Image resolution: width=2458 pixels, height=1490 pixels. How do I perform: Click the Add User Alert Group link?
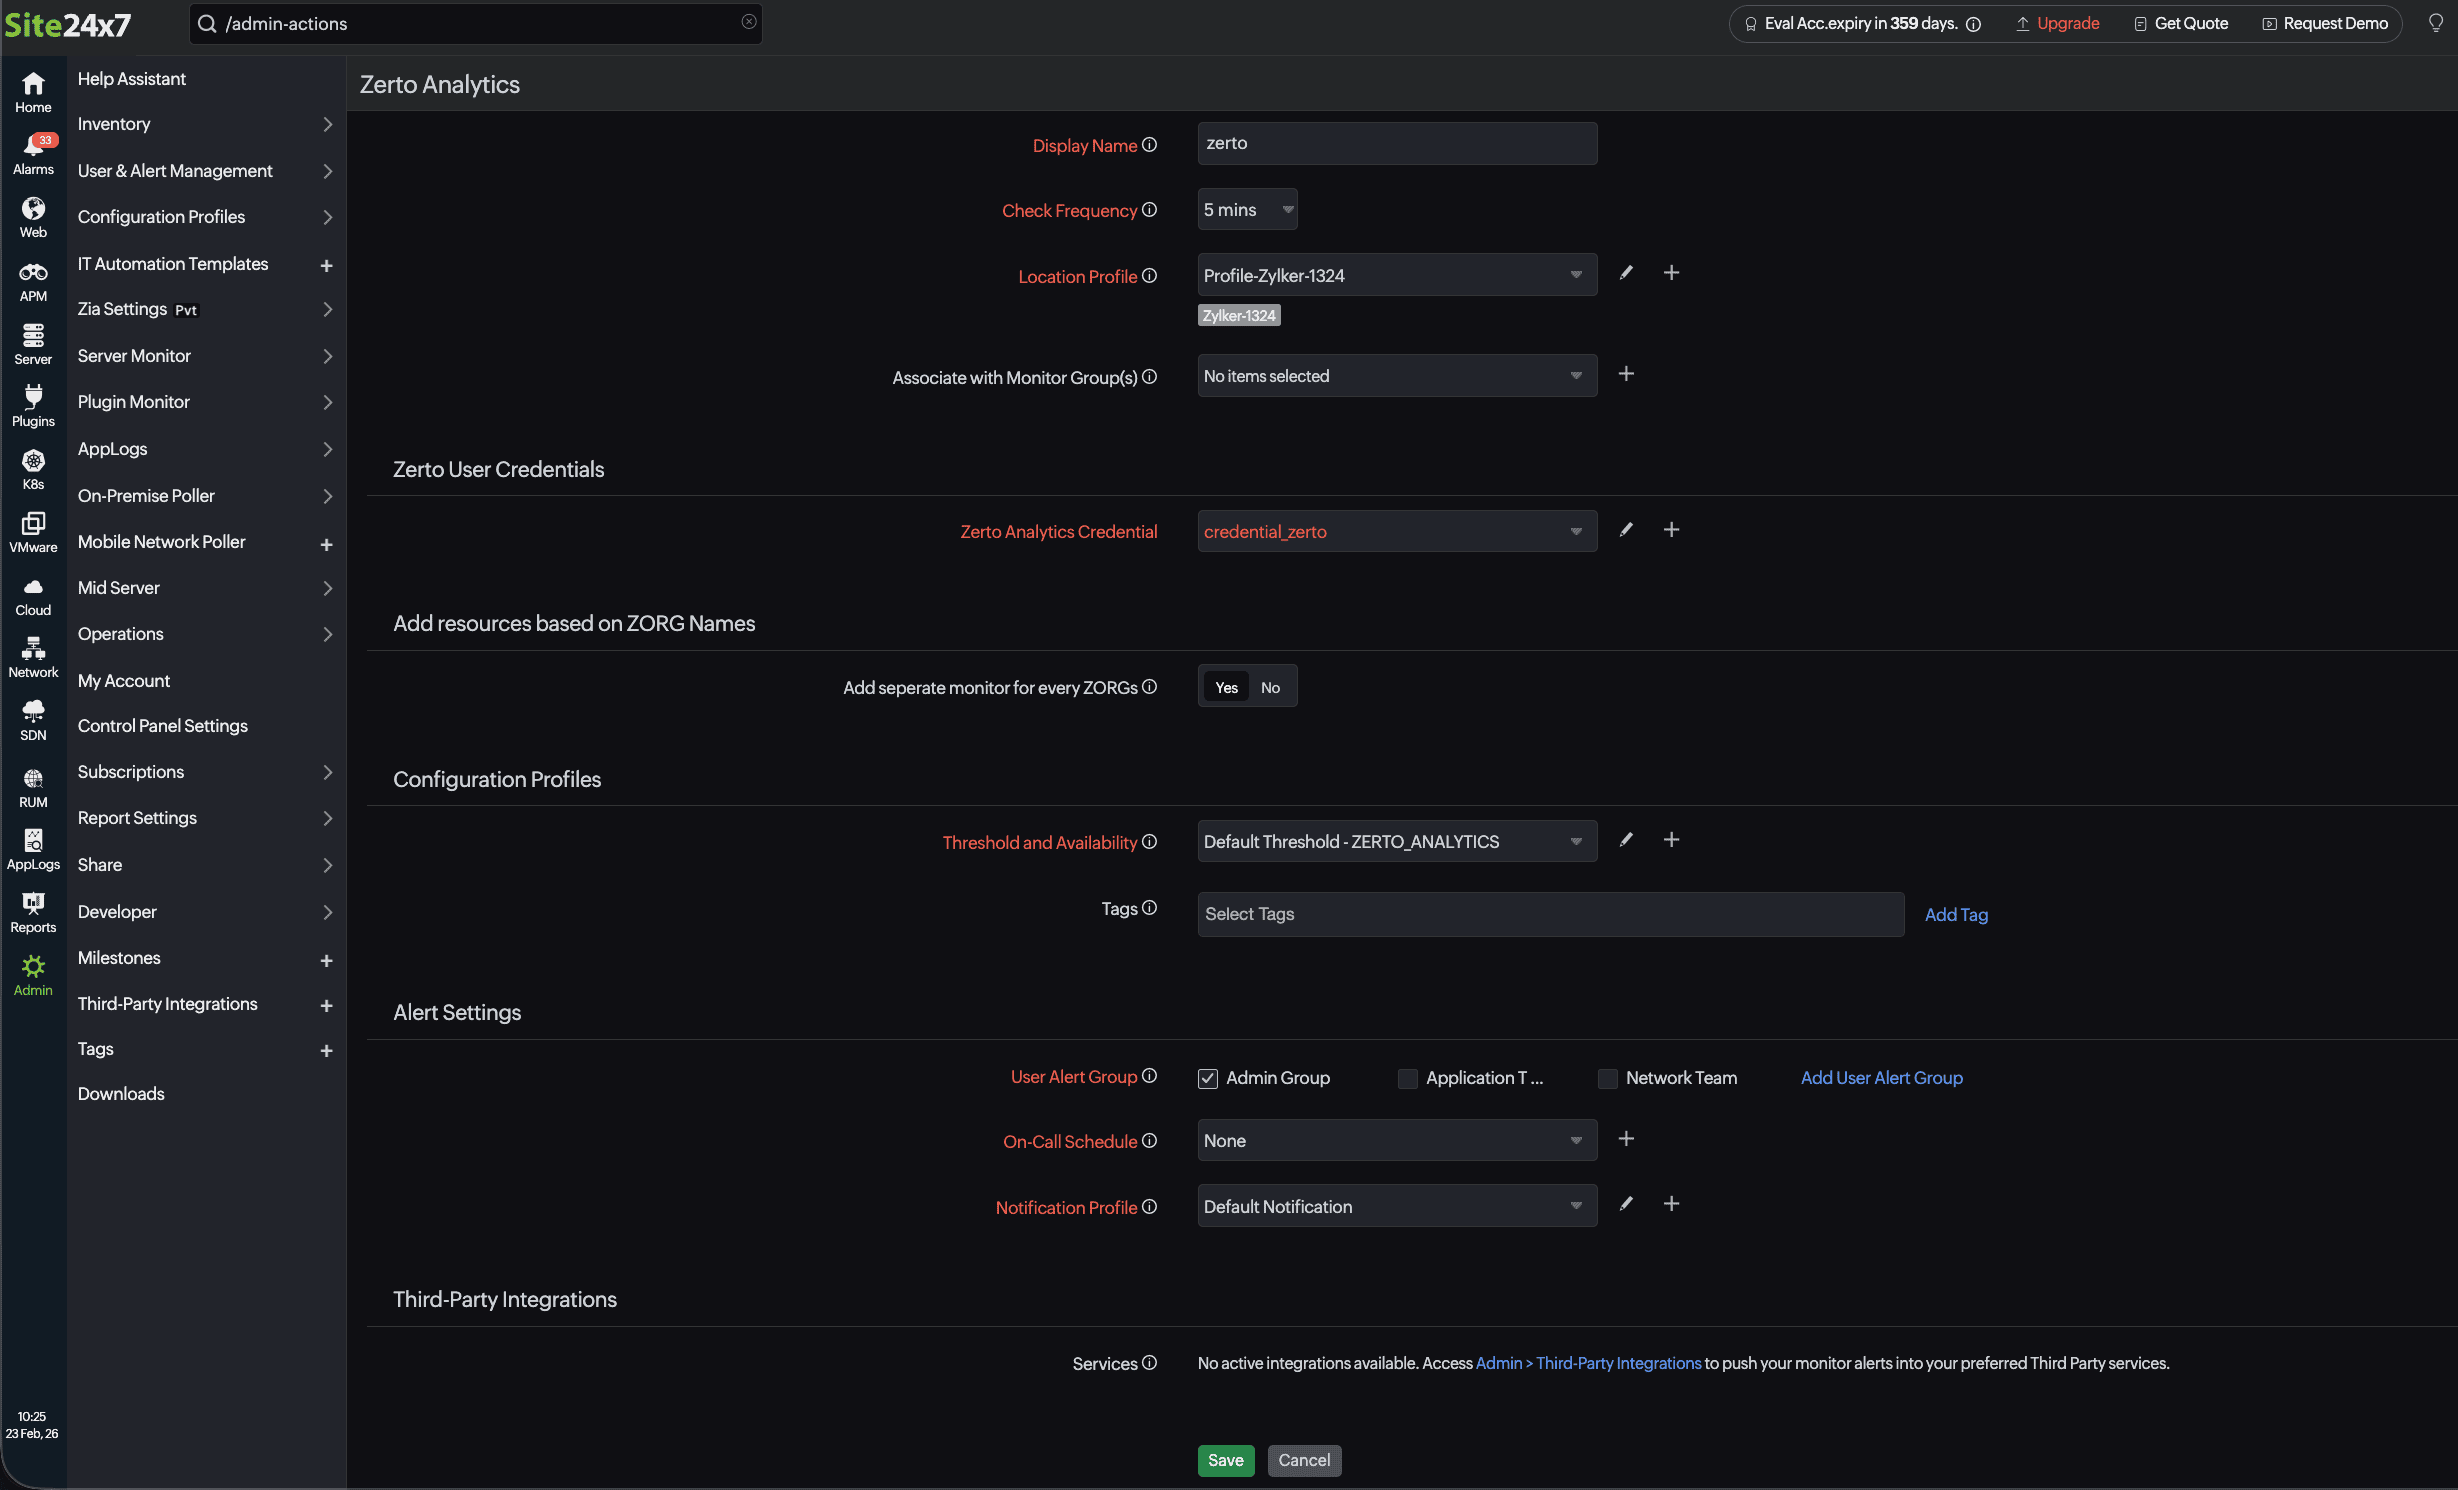coord(1881,1078)
